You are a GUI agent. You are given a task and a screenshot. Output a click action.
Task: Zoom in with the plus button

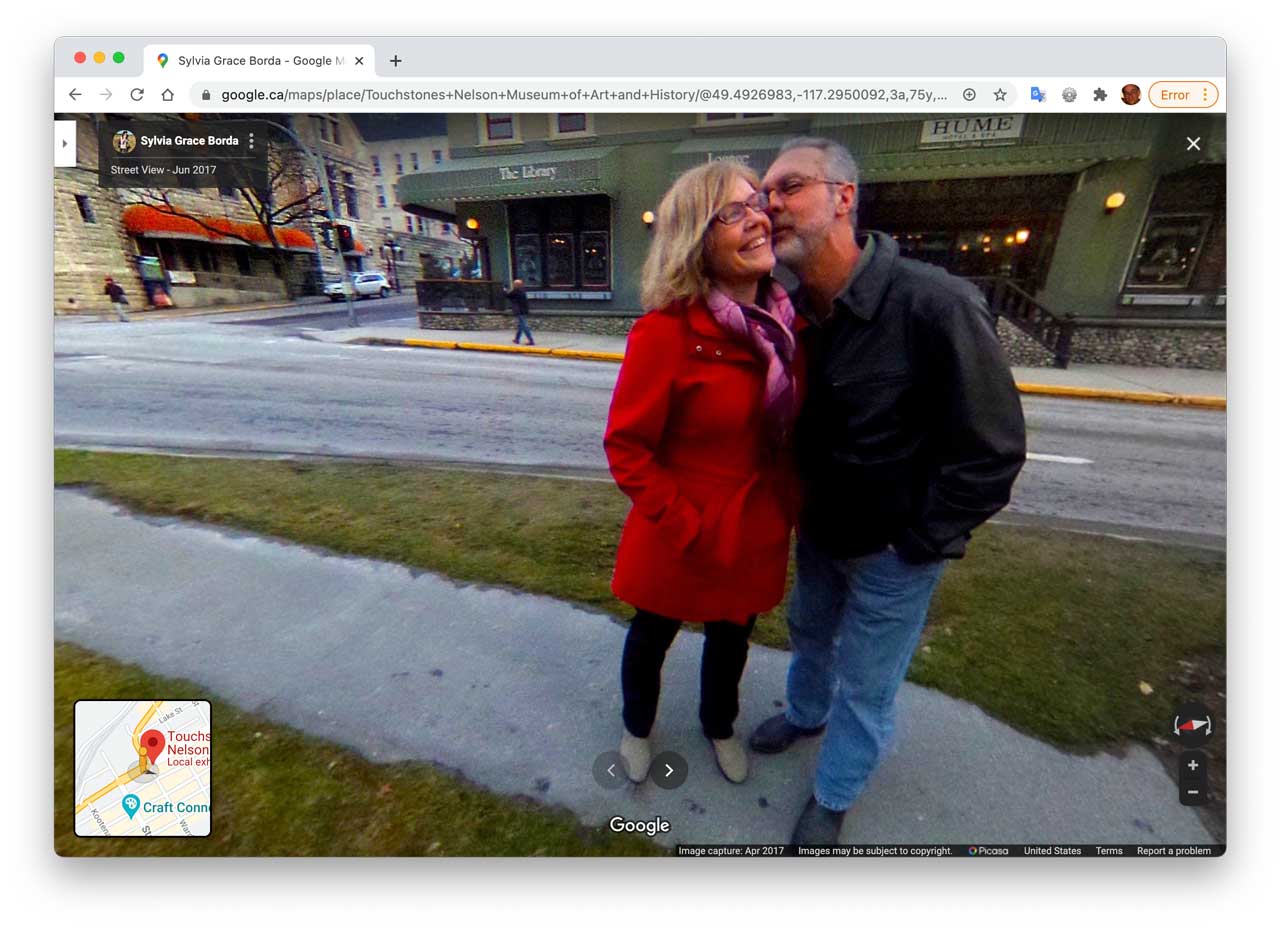[1192, 765]
